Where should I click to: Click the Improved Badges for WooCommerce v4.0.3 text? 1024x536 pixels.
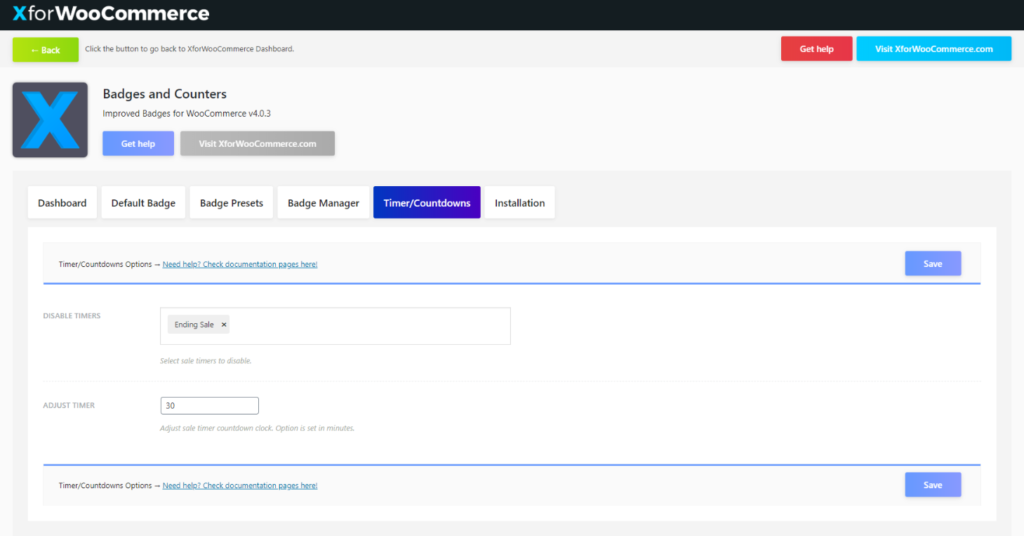pyautogui.click(x=186, y=114)
